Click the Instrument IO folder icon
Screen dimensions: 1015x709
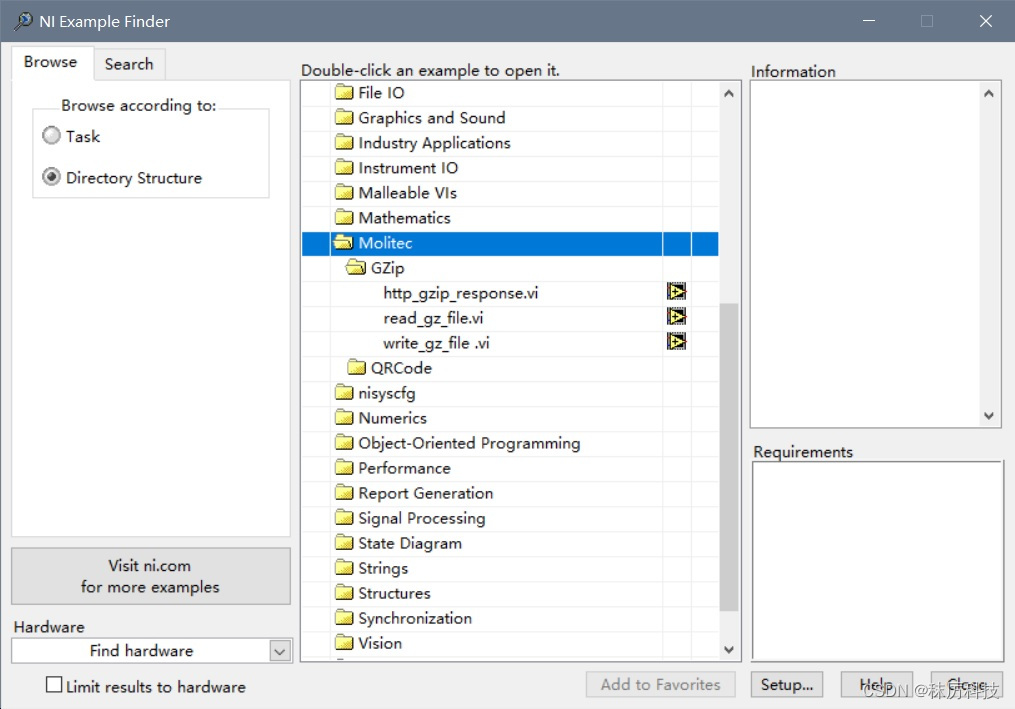(x=344, y=167)
